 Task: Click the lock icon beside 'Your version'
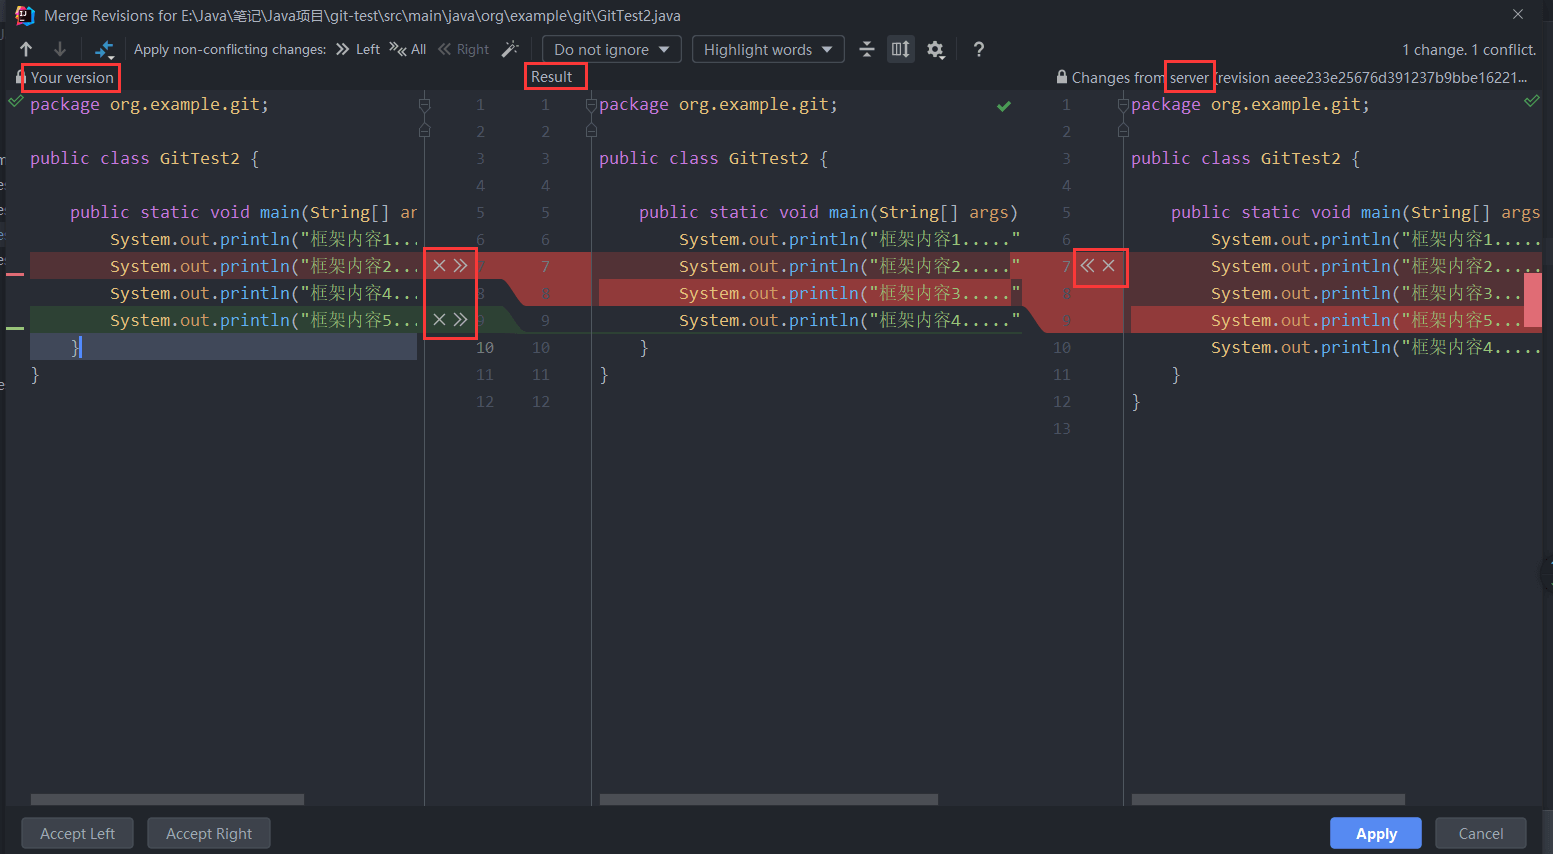[21, 77]
